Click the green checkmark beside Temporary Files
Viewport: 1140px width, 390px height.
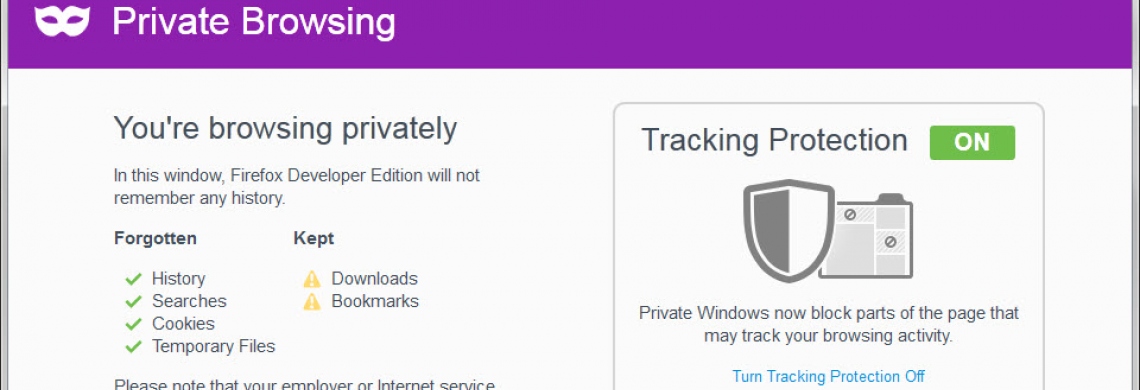click(x=133, y=346)
